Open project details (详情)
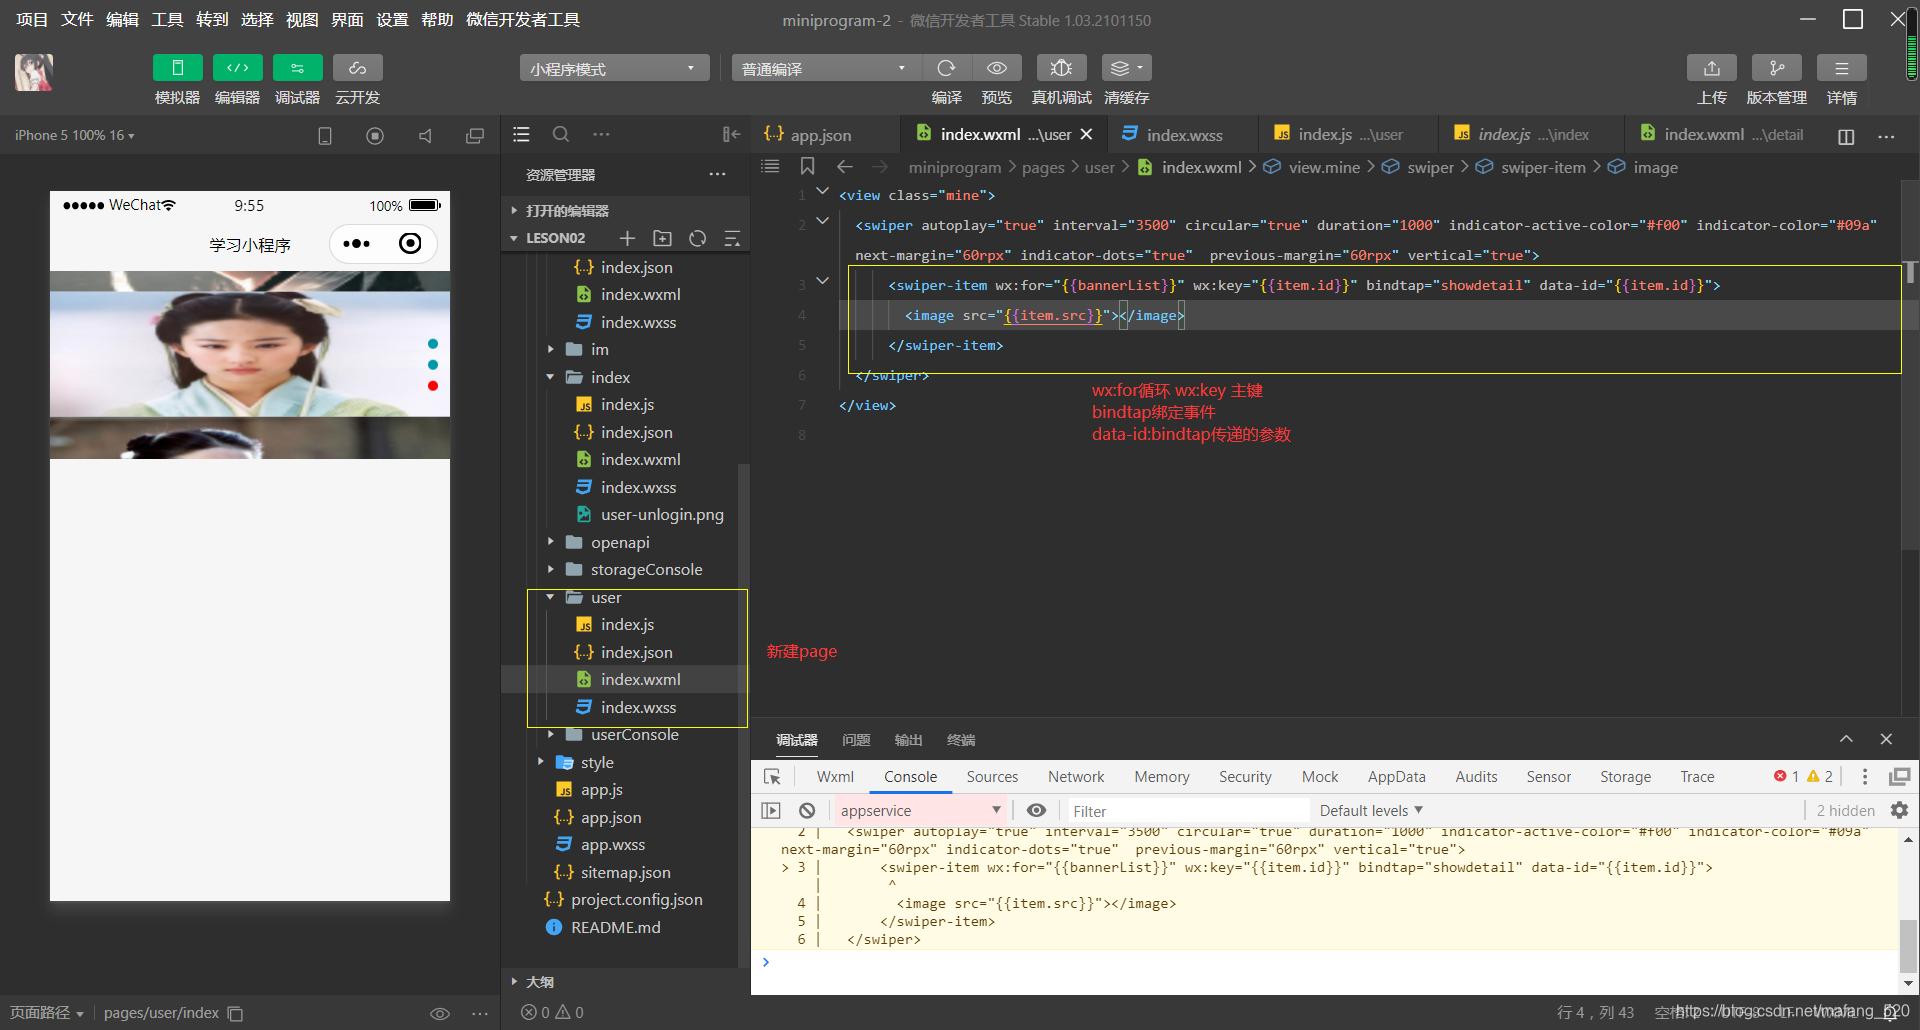The image size is (1920, 1030). (1841, 68)
